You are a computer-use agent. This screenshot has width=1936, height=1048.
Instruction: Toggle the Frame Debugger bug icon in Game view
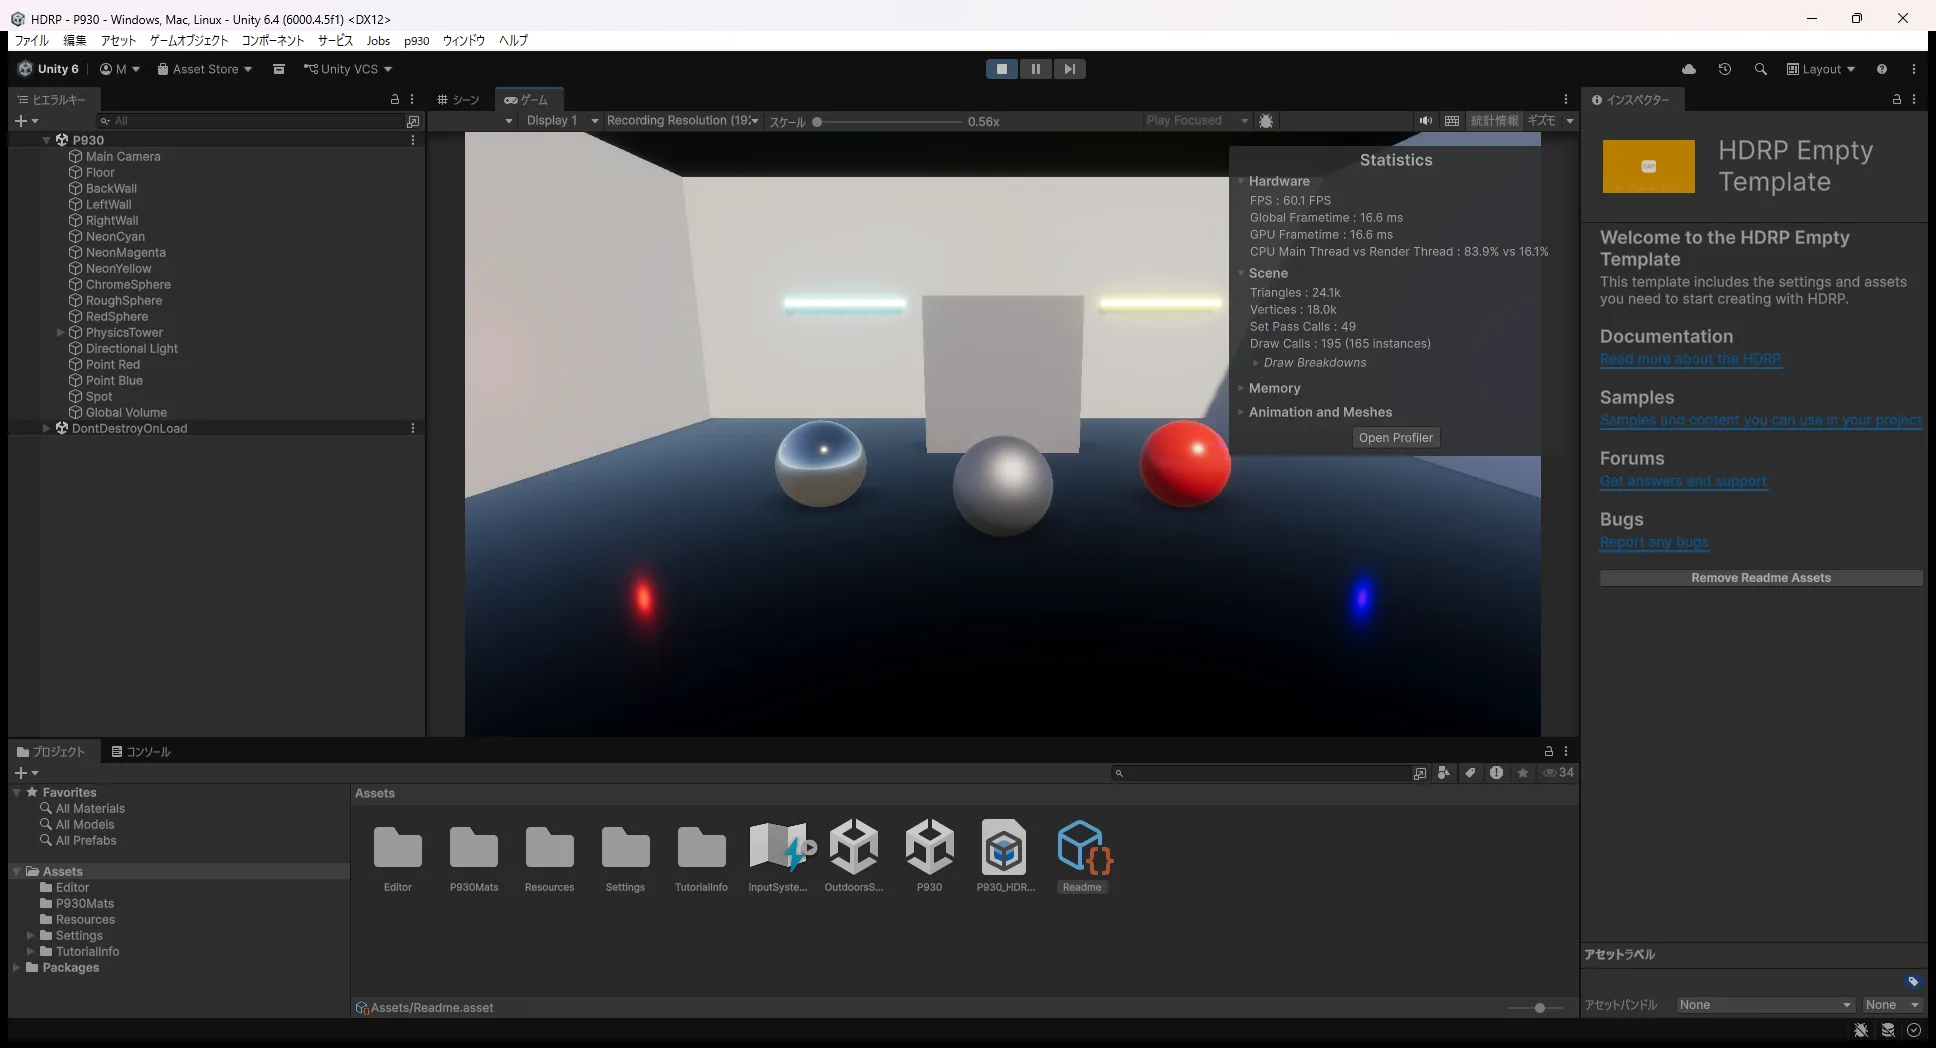pyautogui.click(x=1266, y=121)
